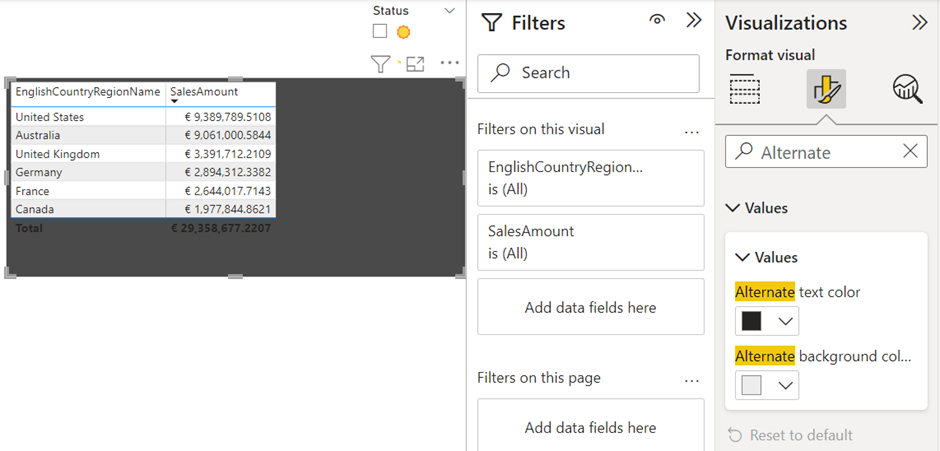The height and width of the screenshot is (451, 940).
Task: Click the Filters pane Search box
Action: pyautogui.click(x=588, y=73)
